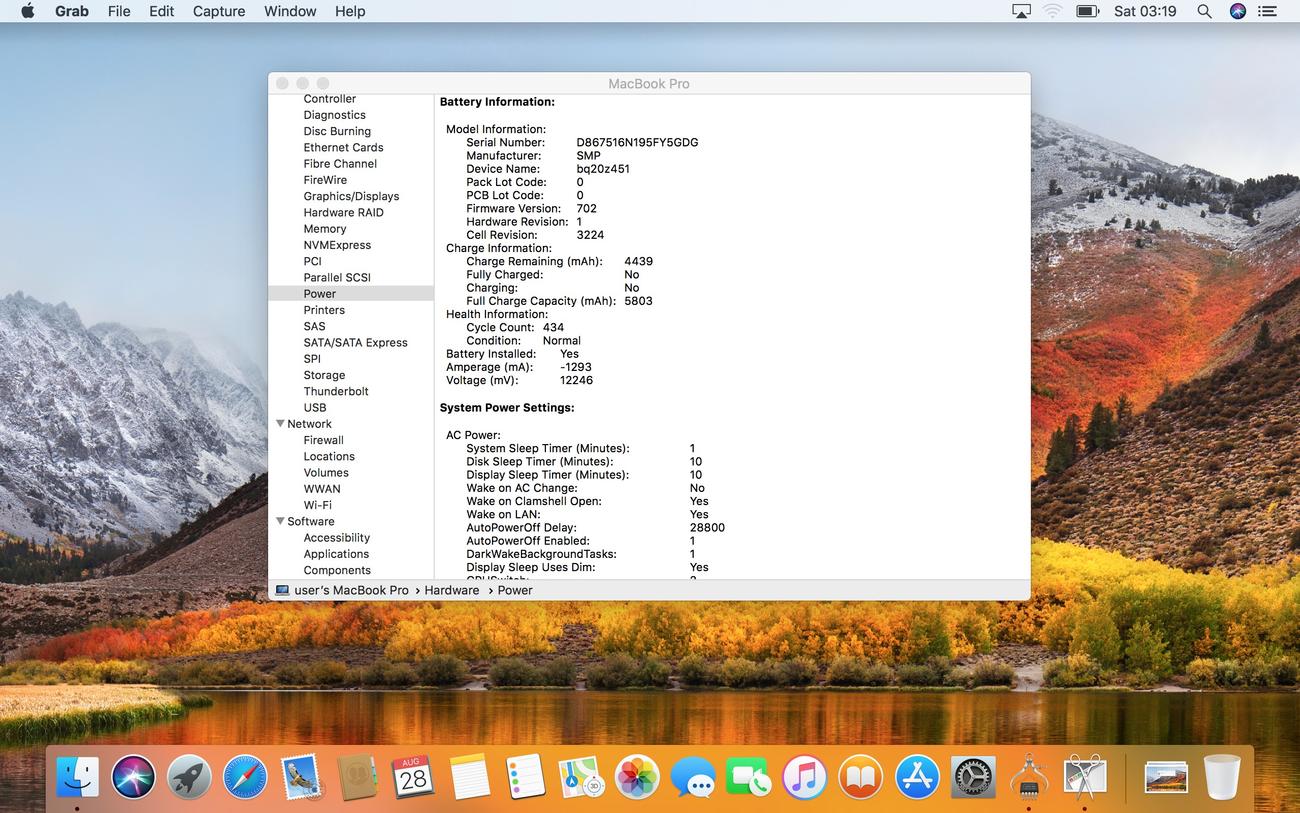Select SATA/SATA Express in the sidebar

tap(355, 343)
